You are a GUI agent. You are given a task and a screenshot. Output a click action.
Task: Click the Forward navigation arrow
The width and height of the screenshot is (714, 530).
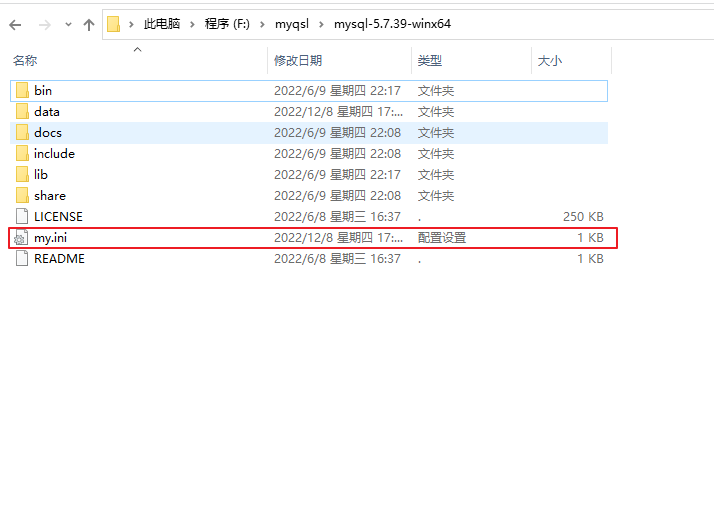45,25
